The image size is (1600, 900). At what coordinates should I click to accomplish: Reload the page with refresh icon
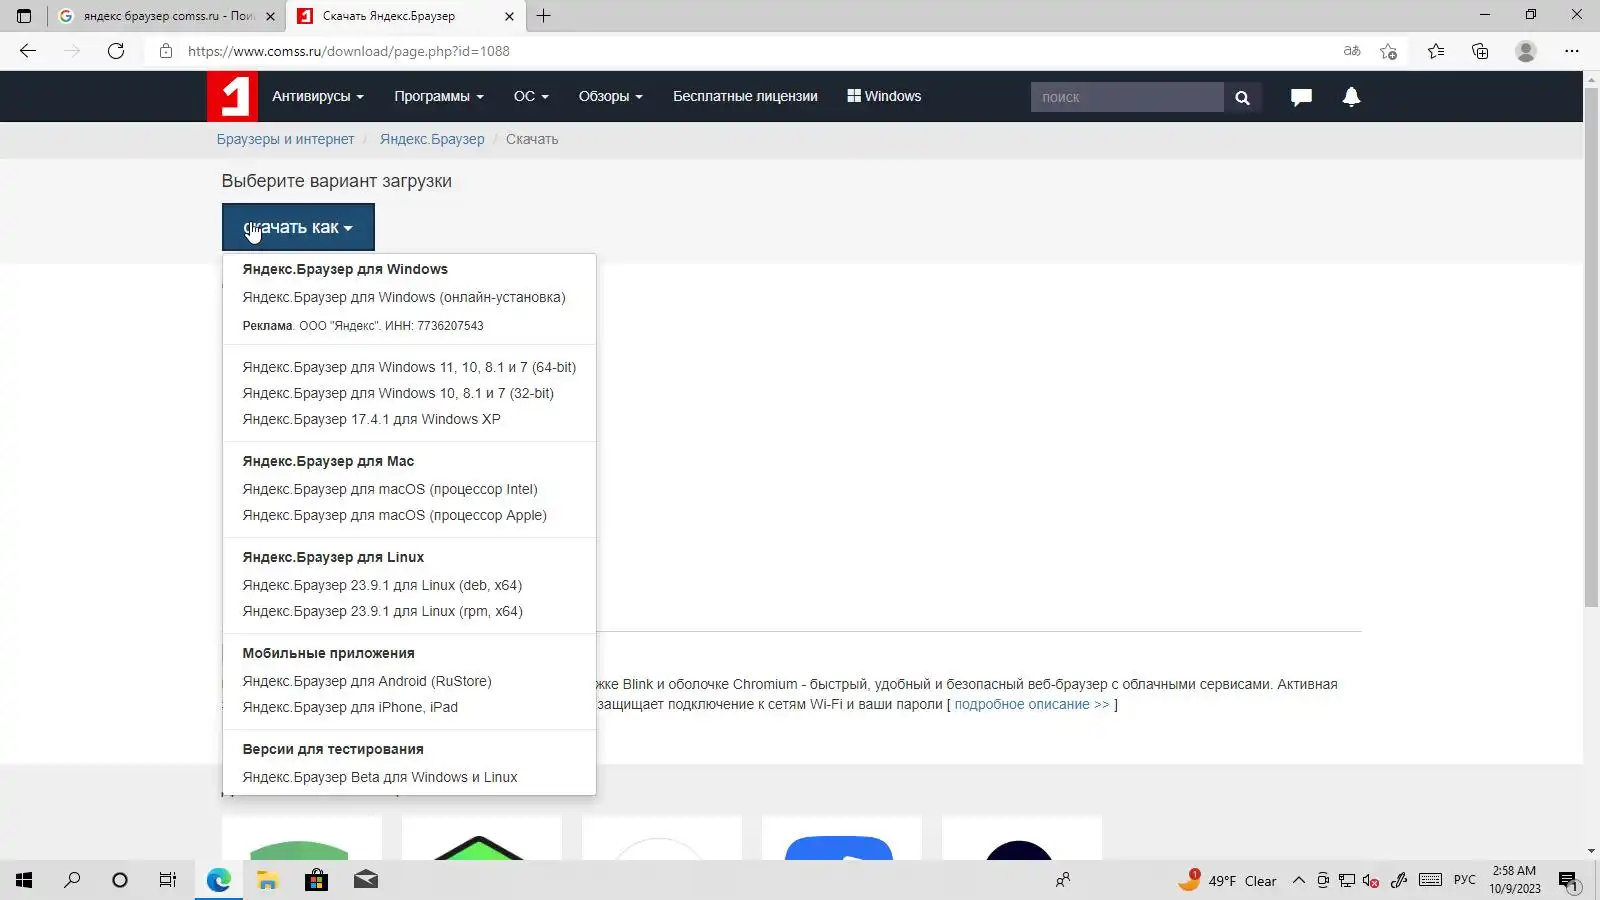point(116,51)
